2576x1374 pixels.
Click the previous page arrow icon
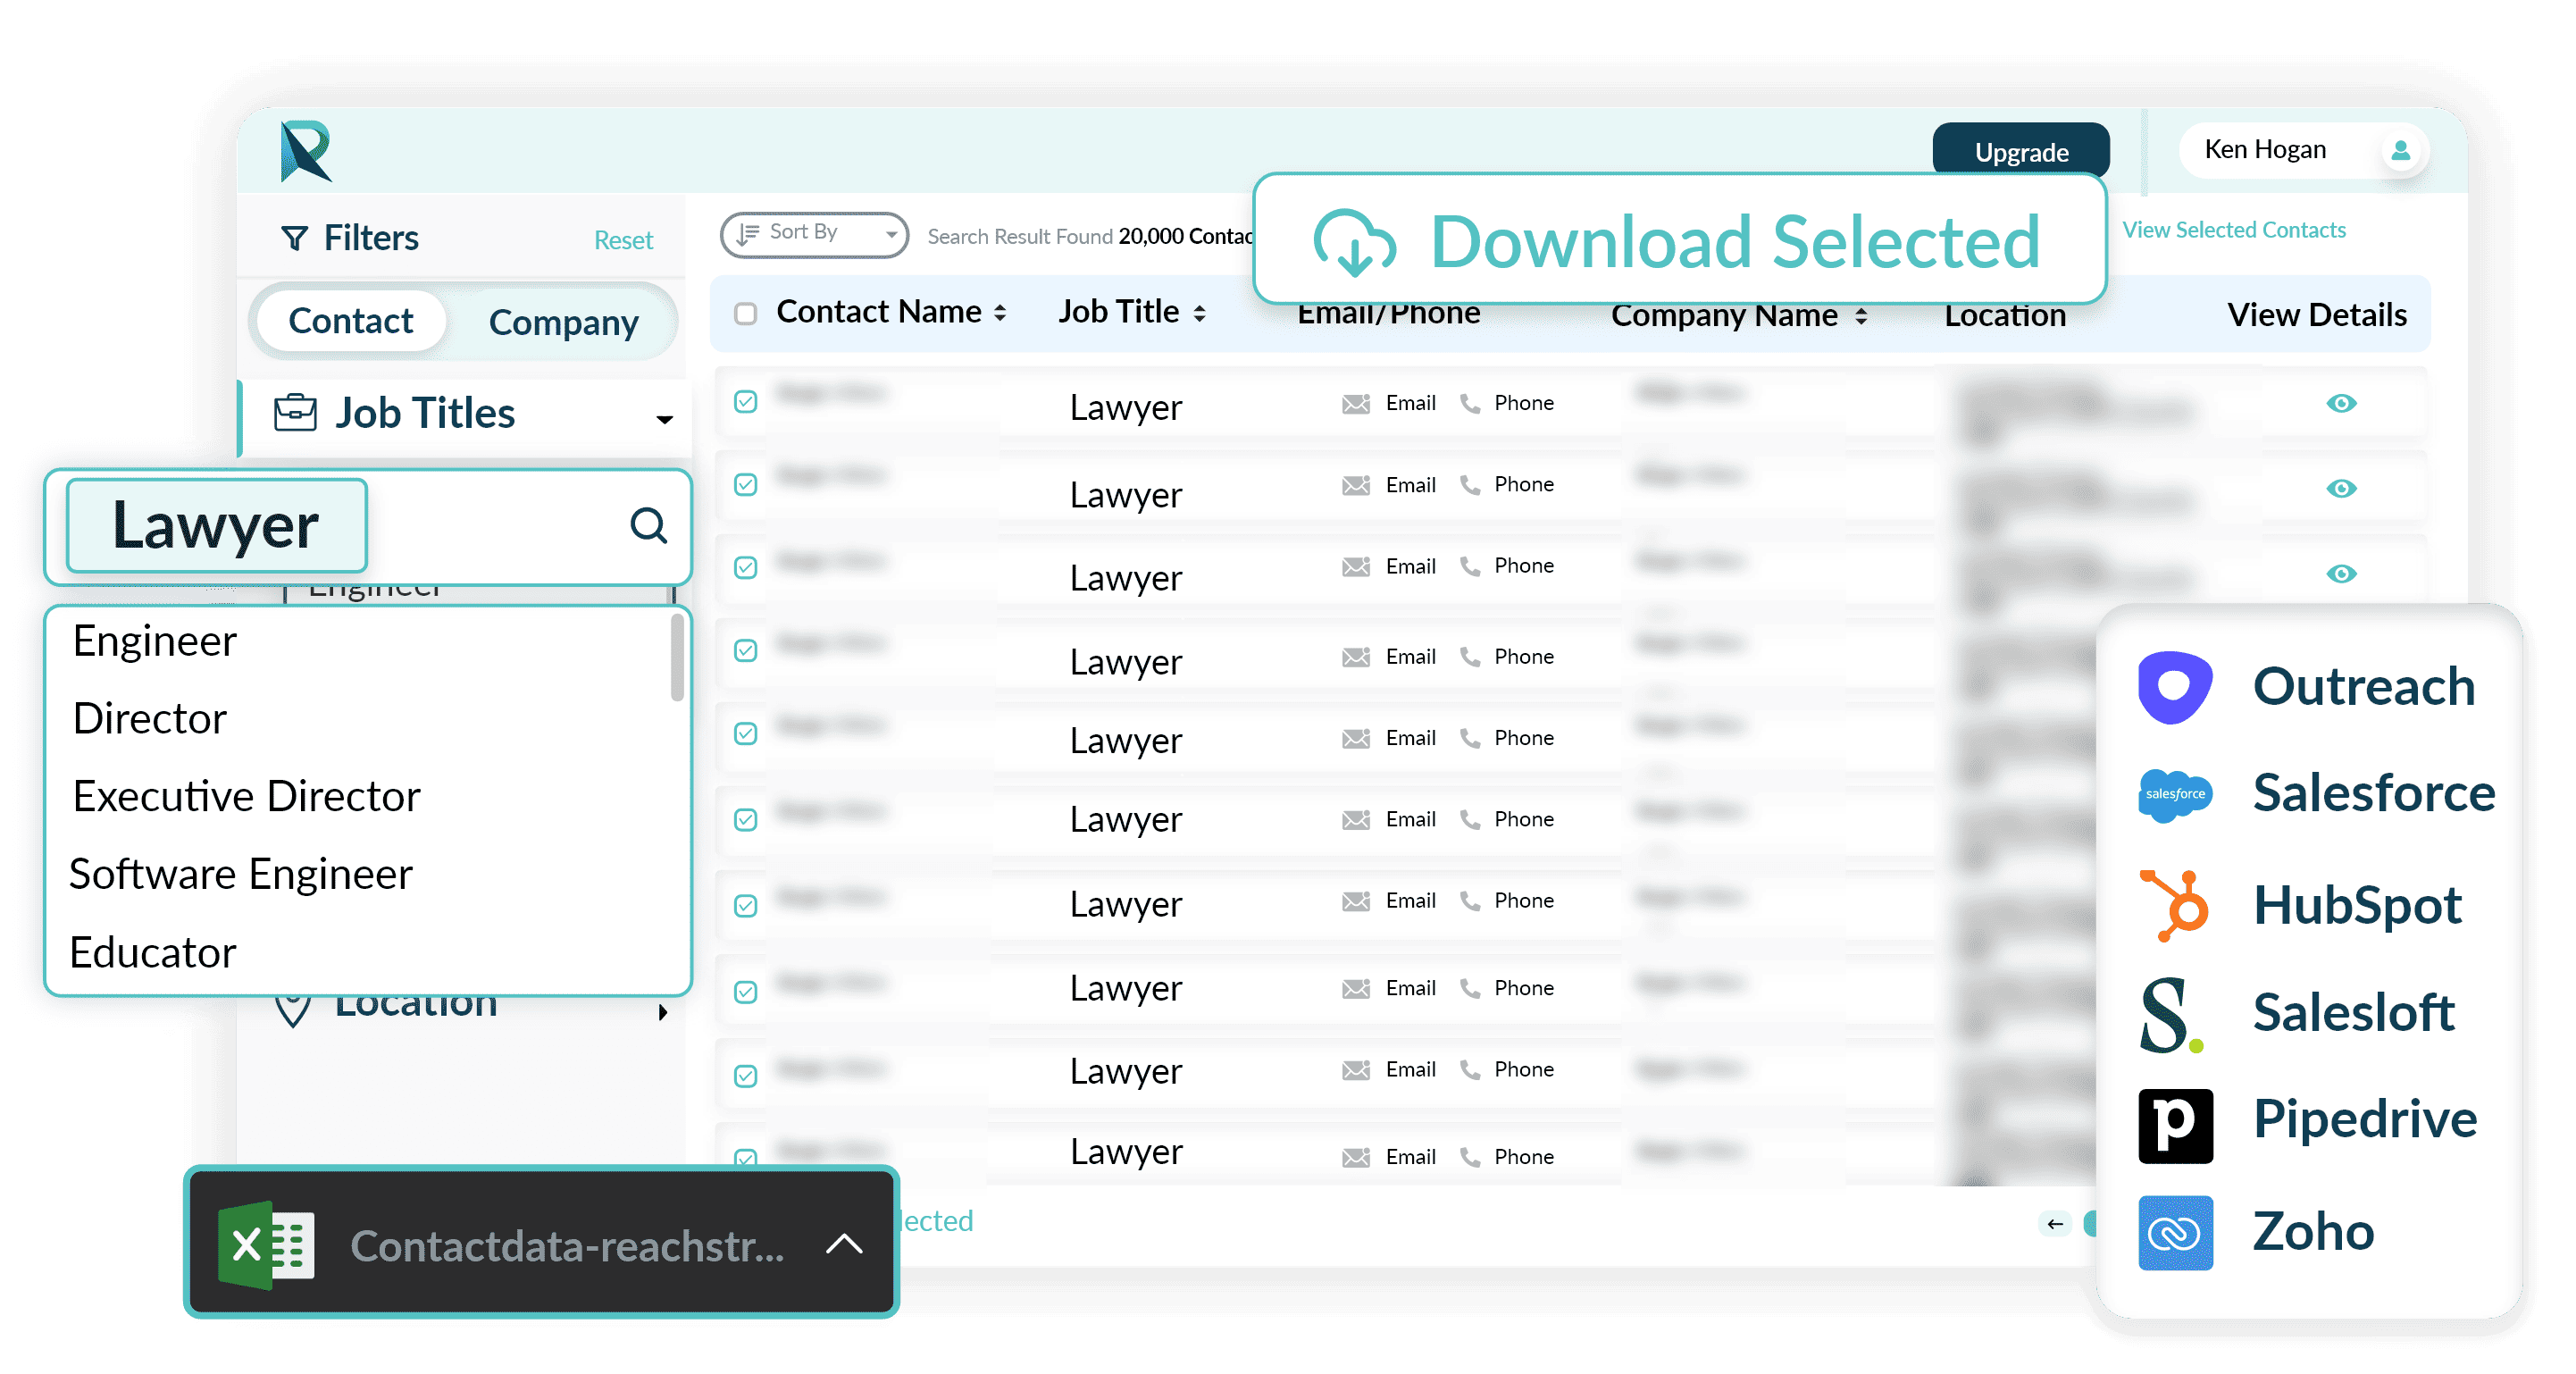(2055, 1223)
